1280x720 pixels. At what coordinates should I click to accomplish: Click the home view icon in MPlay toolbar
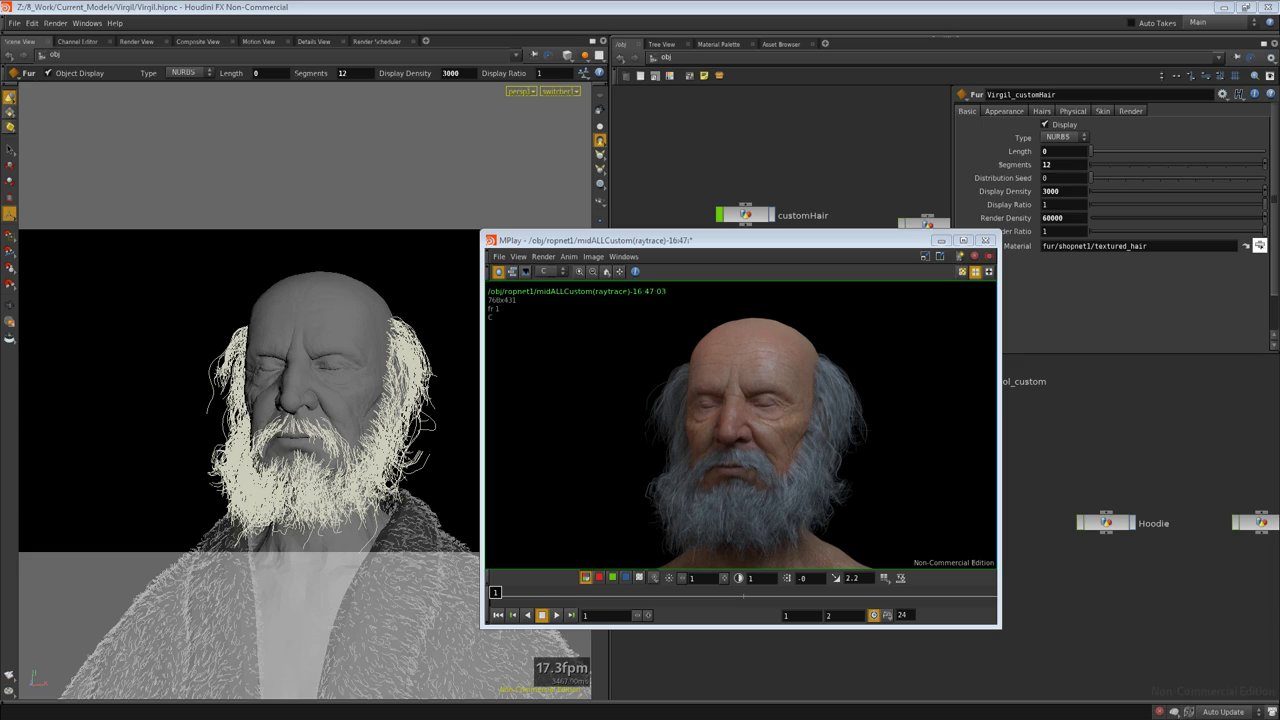[x=607, y=272]
